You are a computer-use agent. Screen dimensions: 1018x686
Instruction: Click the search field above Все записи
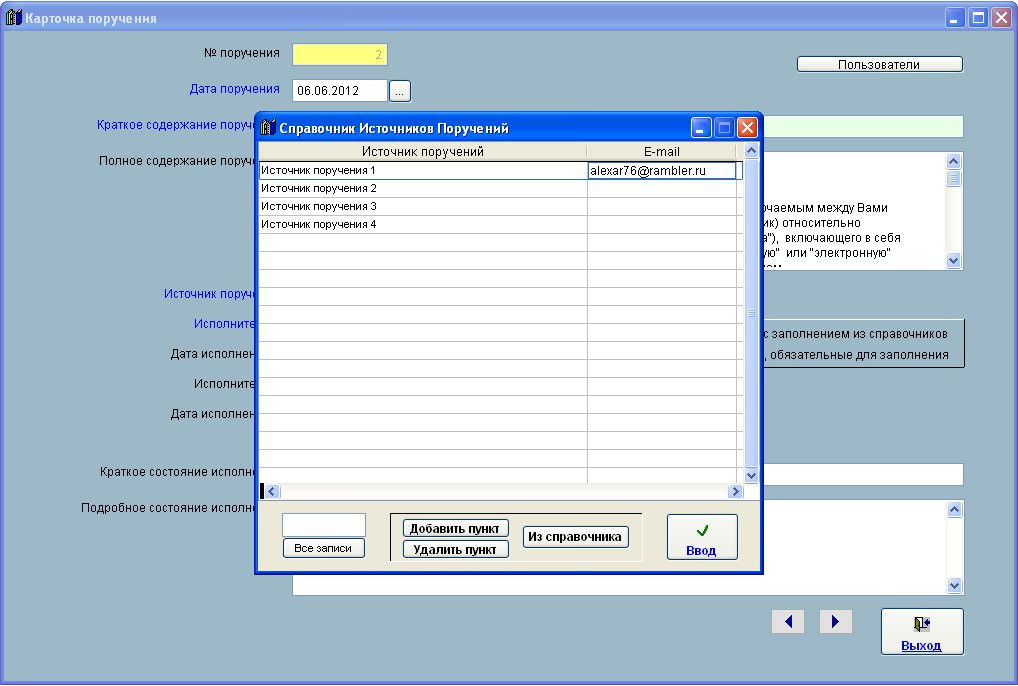pyautogui.click(x=323, y=525)
